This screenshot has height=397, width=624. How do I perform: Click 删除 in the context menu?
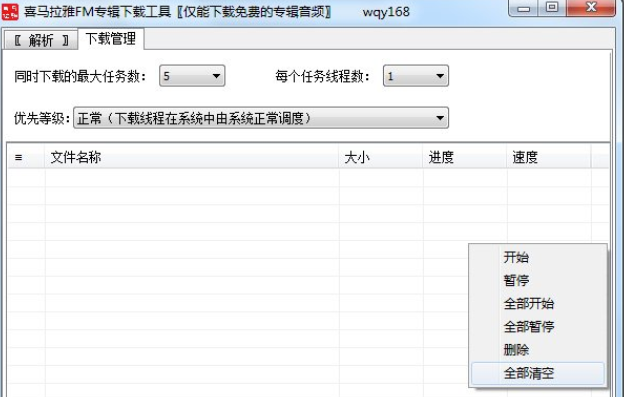[538, 350]
